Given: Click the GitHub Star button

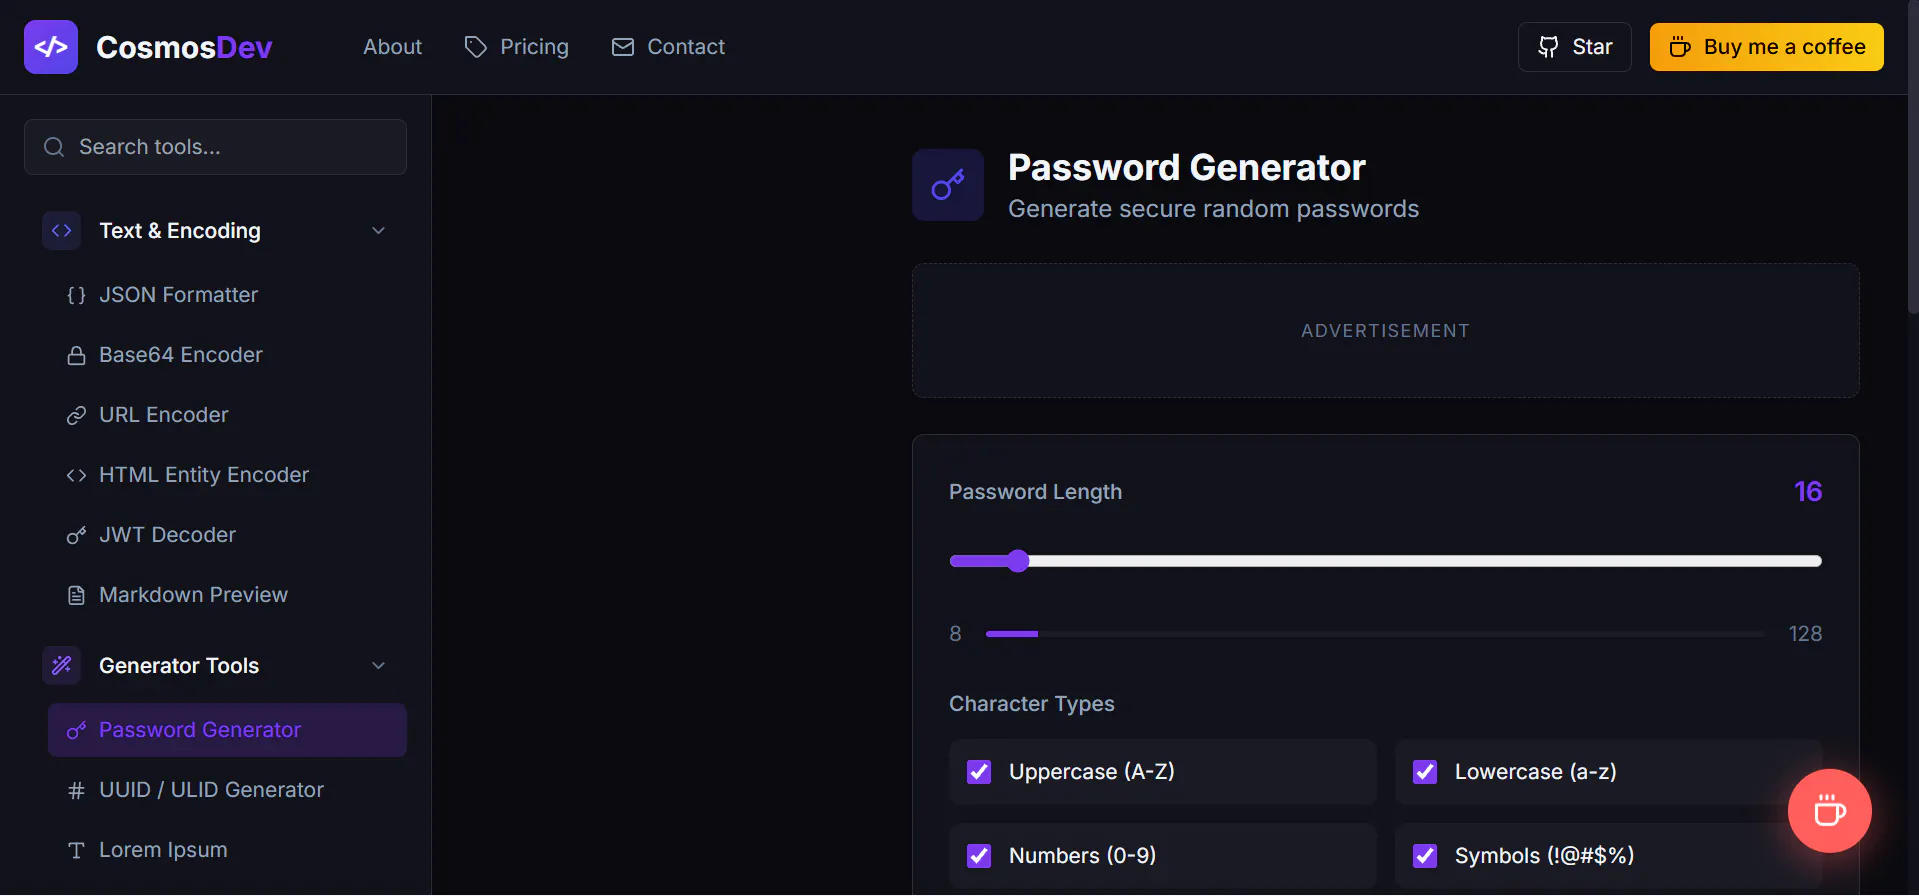Looking at the screenshot, I should 1574,47.
